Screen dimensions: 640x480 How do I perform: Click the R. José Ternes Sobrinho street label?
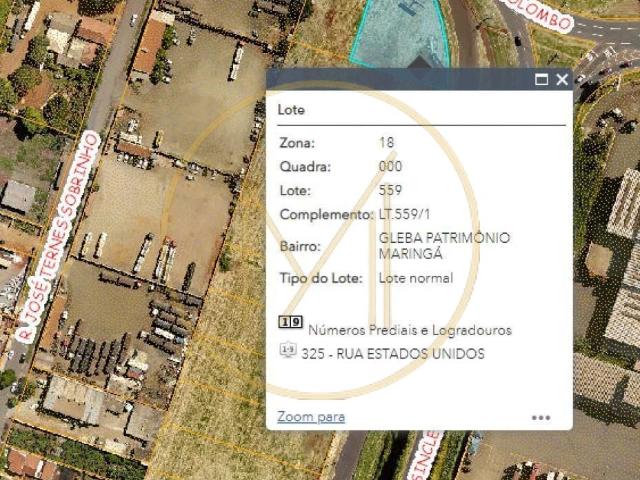(58, 237)
